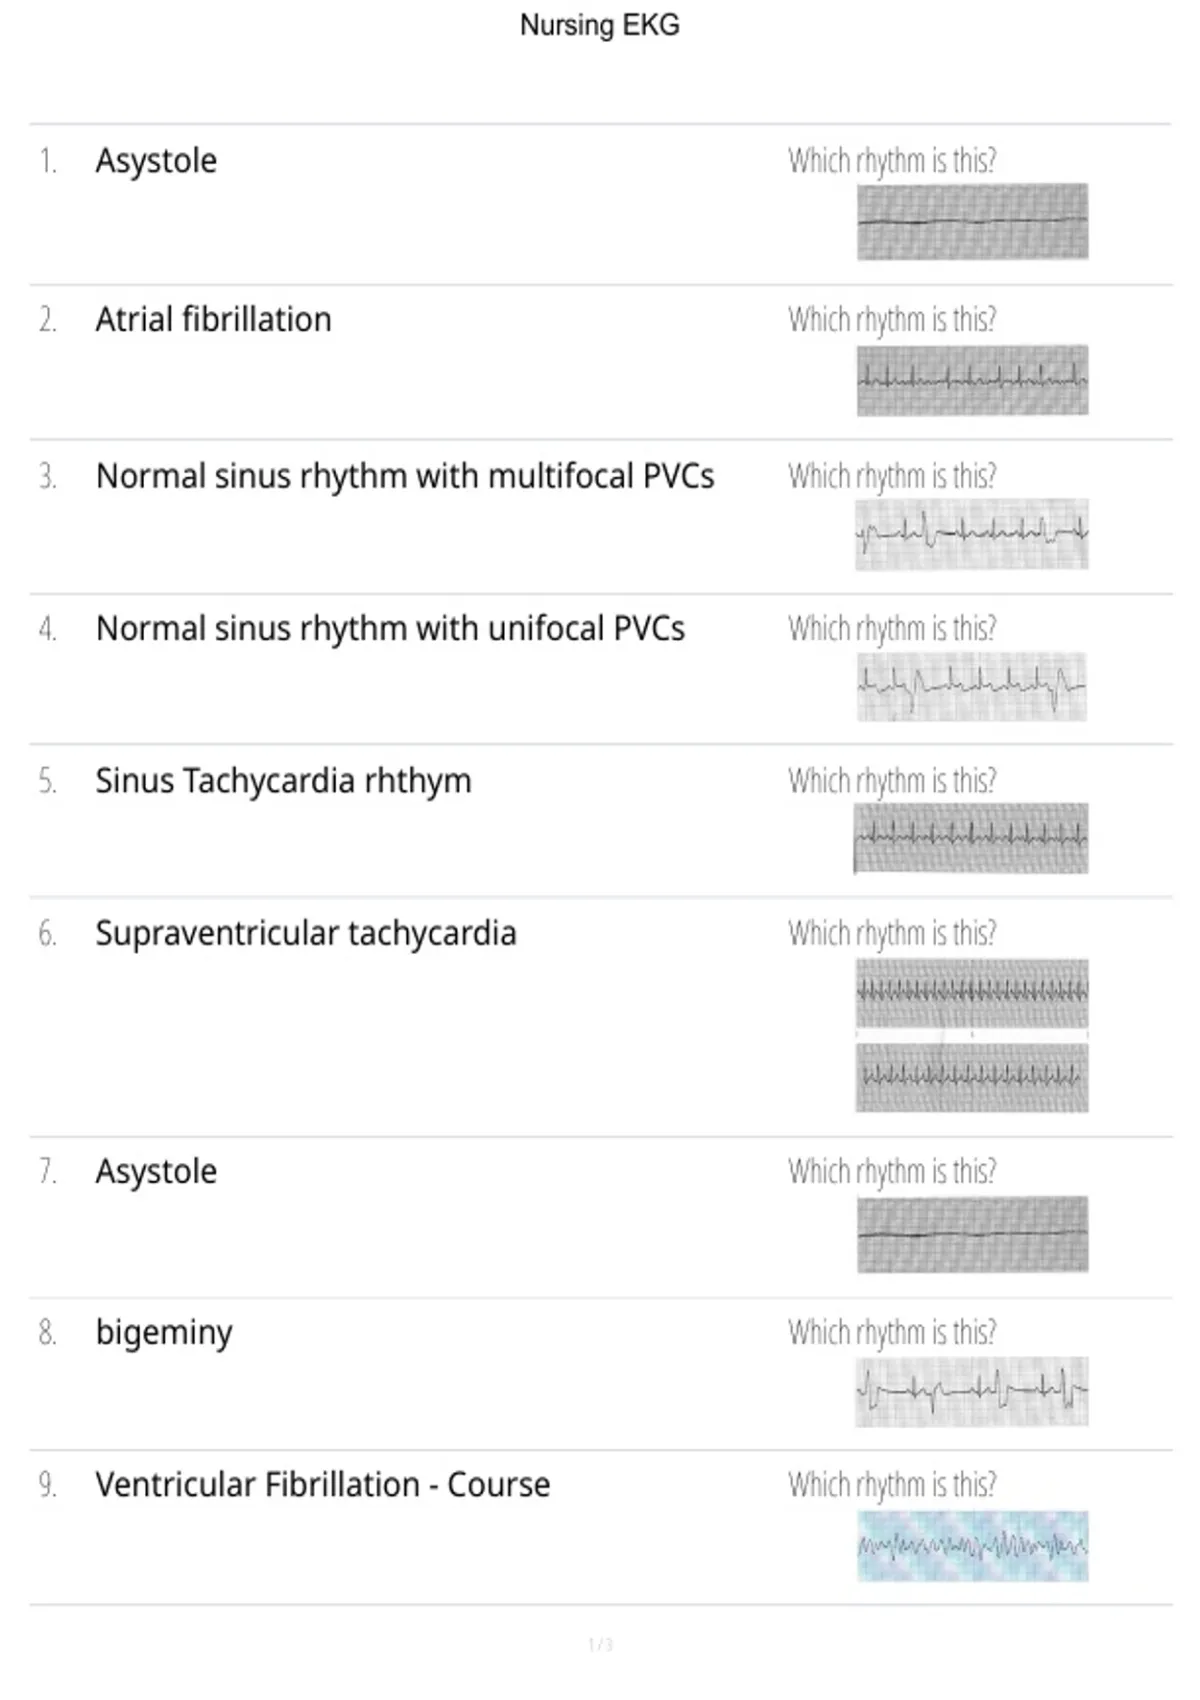Screen dimensions: 1200x1700
Task: Select the multifocal PVCs EKG strip
Action: pos(972,534)
